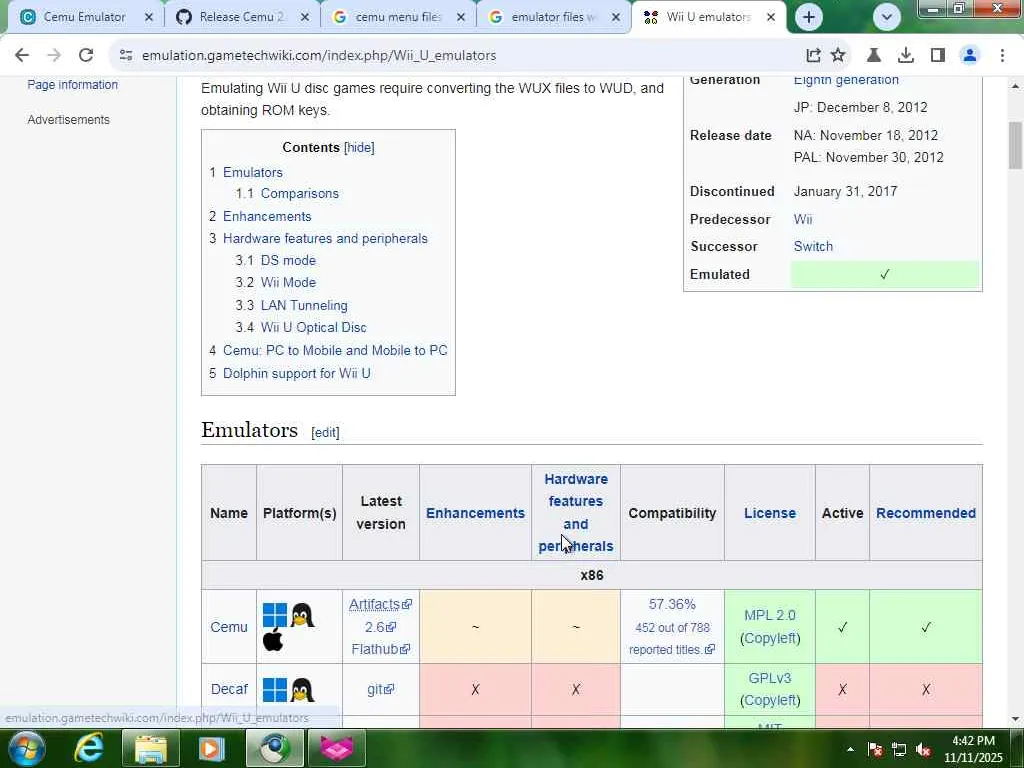Screen dimensions: 1024x768
Task: Close the cemu menu files tab
Action: pyautogui.click(x=460, y=18)
